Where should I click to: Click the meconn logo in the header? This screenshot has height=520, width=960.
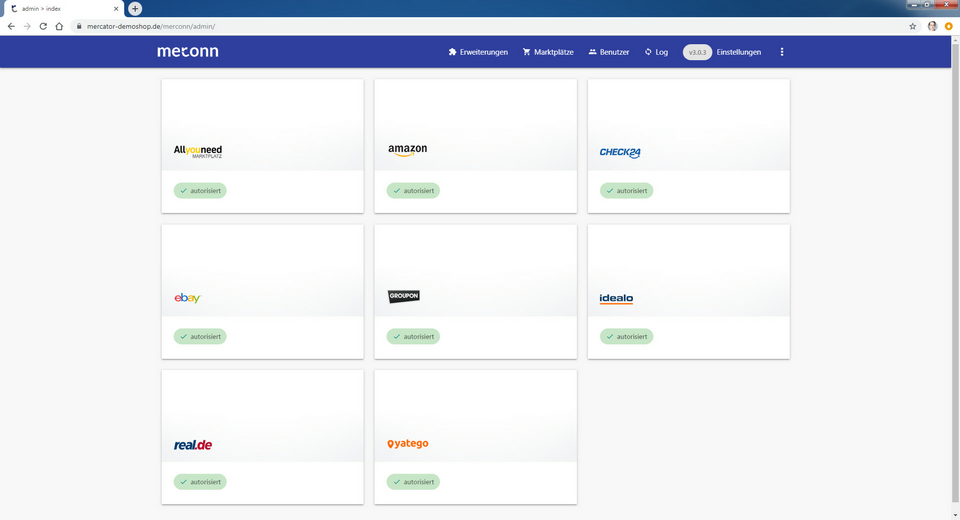[187, 51]
